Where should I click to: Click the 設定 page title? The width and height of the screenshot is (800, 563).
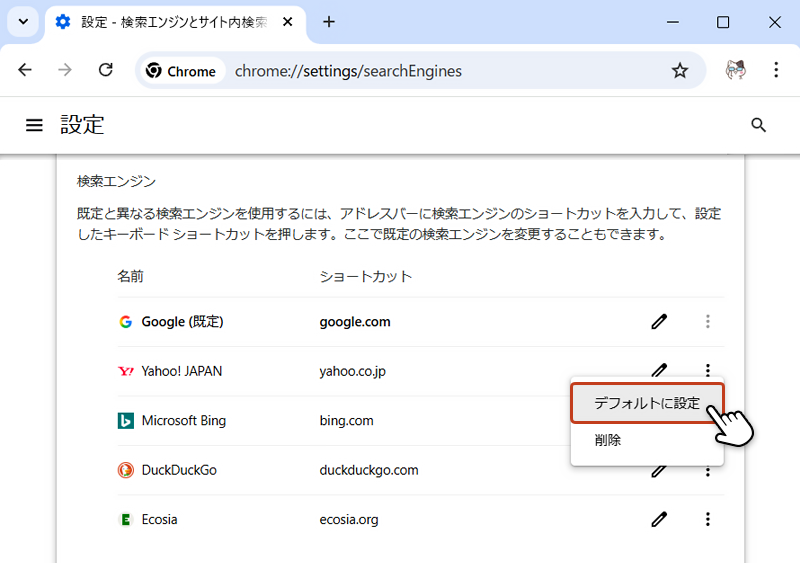82,125
